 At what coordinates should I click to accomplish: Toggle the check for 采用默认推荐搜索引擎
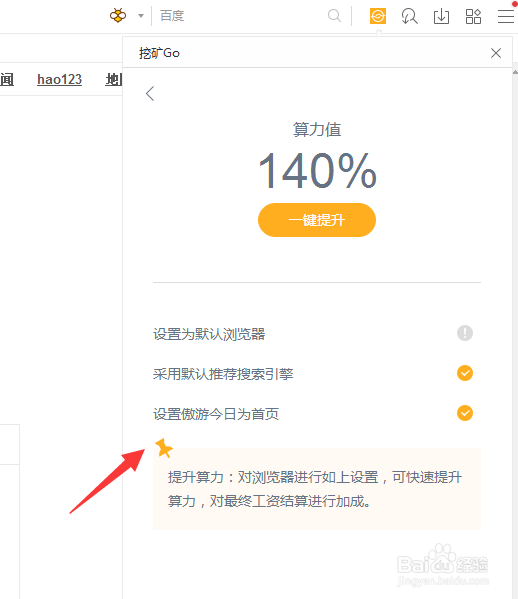tap(465, 373)
